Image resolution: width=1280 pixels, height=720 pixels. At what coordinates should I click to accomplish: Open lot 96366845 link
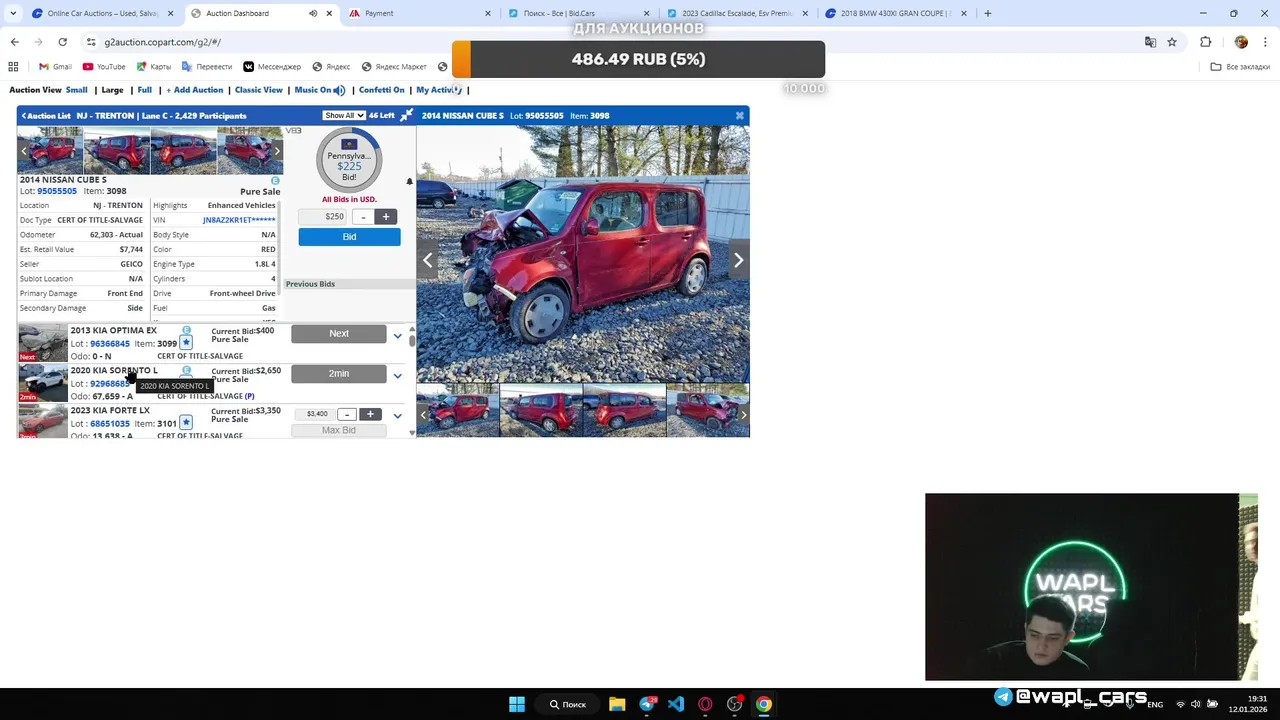coord(110,344)
